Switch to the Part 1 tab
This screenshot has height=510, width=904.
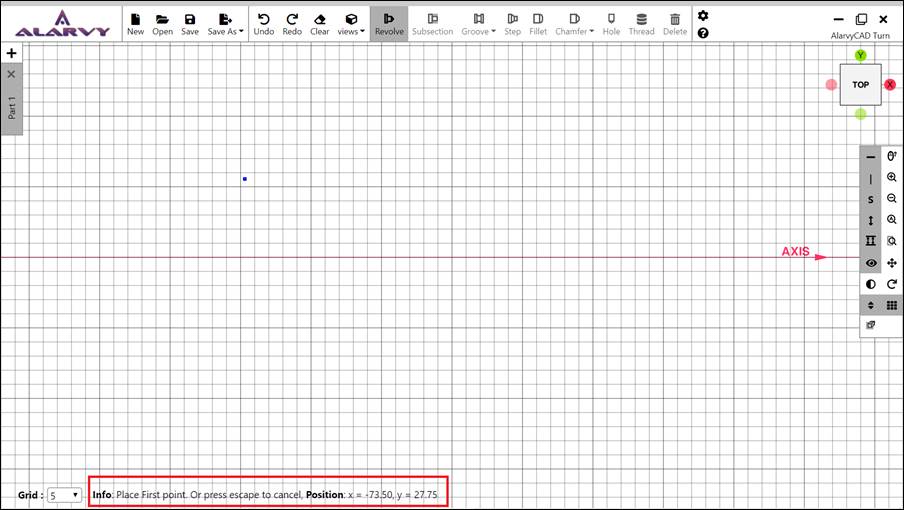click(x=12, y=108)
